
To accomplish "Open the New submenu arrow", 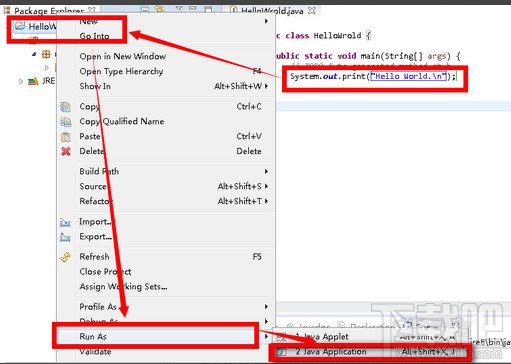I will click(x=266, y=21).
